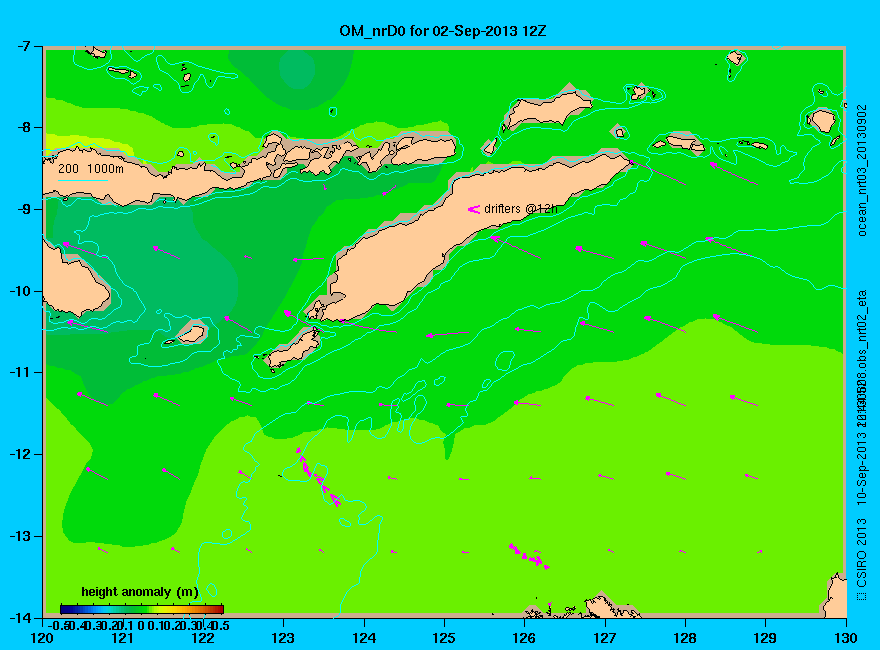Click longitude tick label "125"
880x650 pixels.
click(444, 638)
